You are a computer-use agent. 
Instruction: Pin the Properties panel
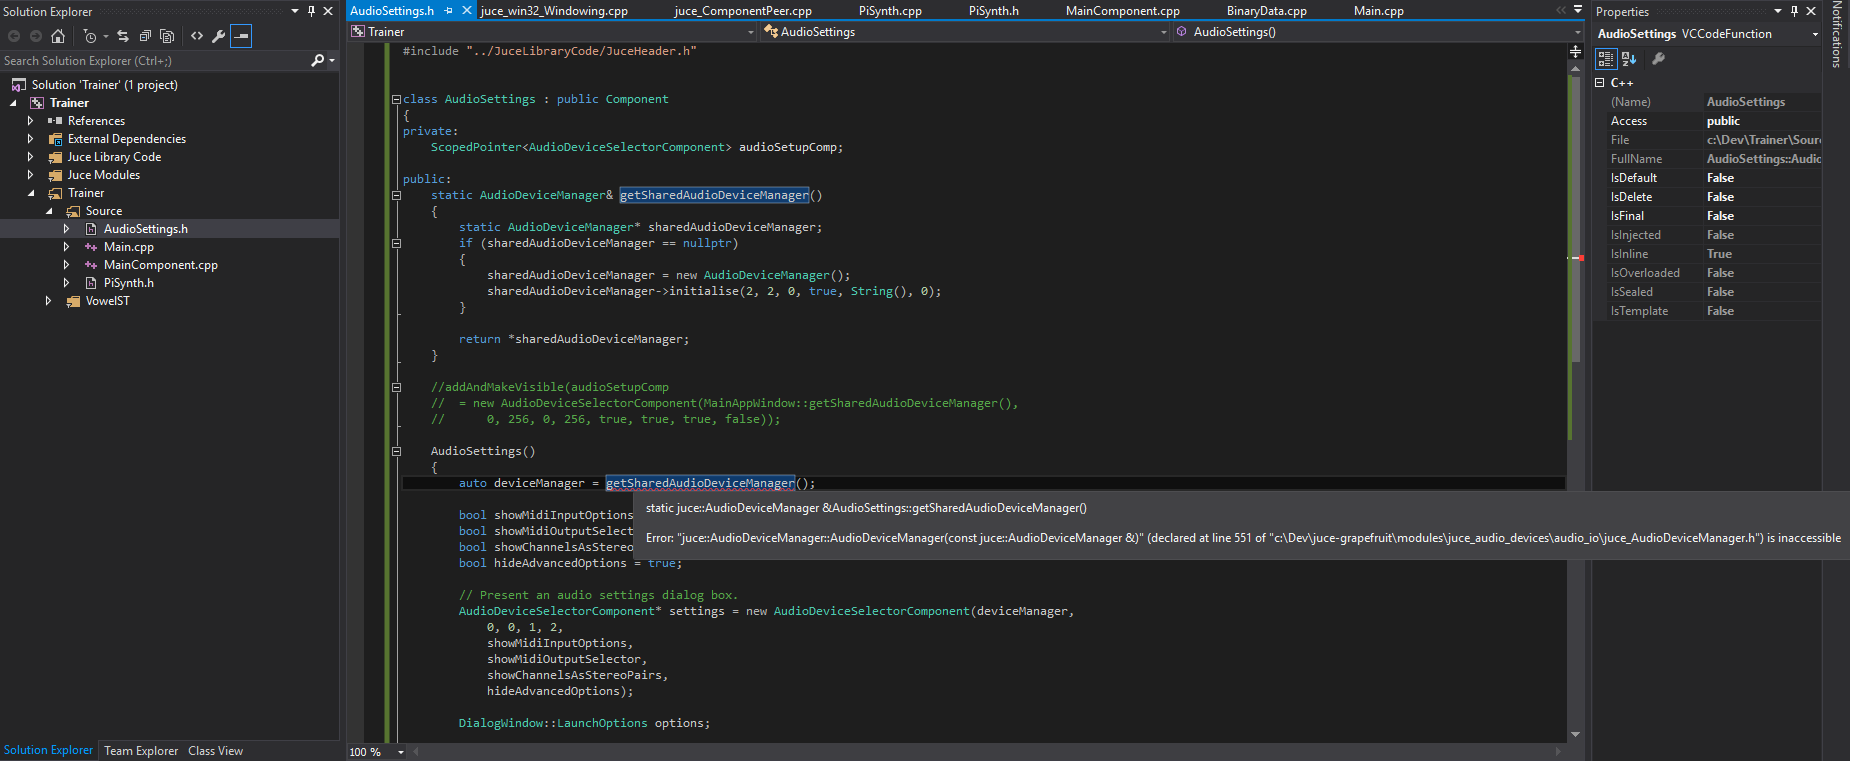[1794, 11]
